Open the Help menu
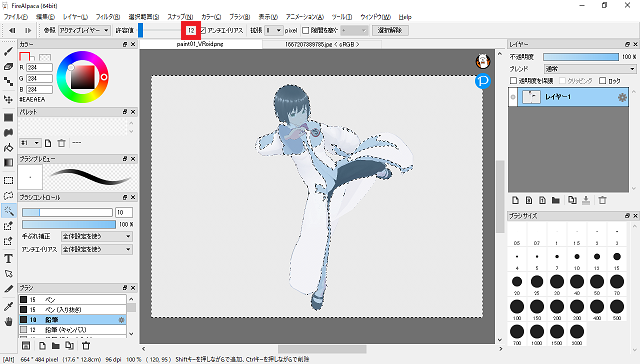This screenshot has height=364, width=640. [x=405, y=17]
